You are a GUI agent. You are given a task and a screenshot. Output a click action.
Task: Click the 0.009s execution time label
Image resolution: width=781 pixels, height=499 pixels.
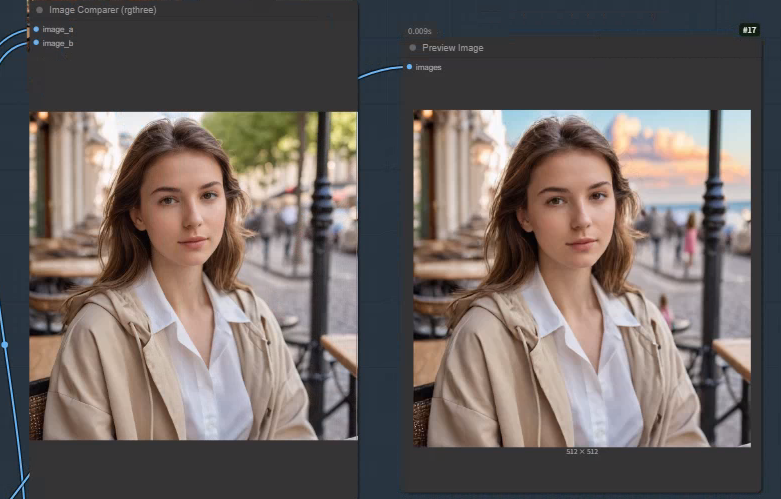419,31
